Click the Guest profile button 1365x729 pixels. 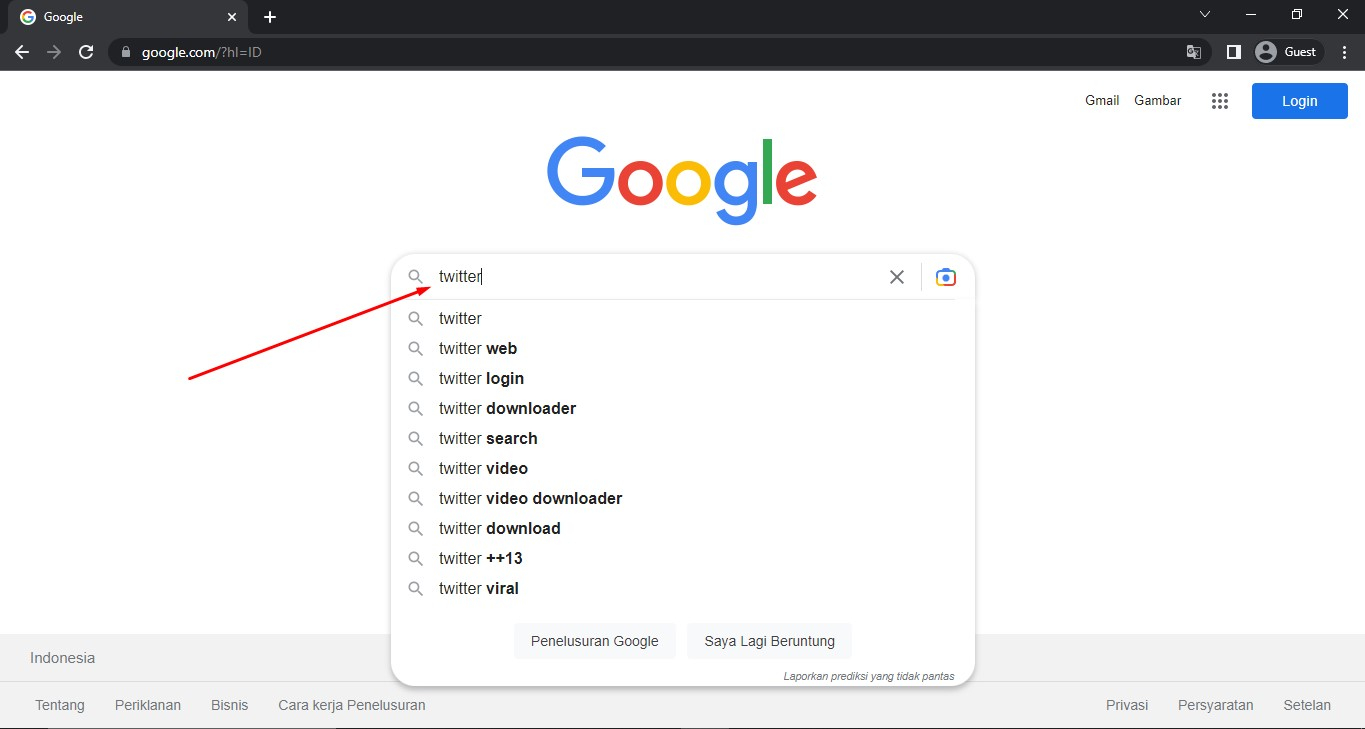[1288, 52]
